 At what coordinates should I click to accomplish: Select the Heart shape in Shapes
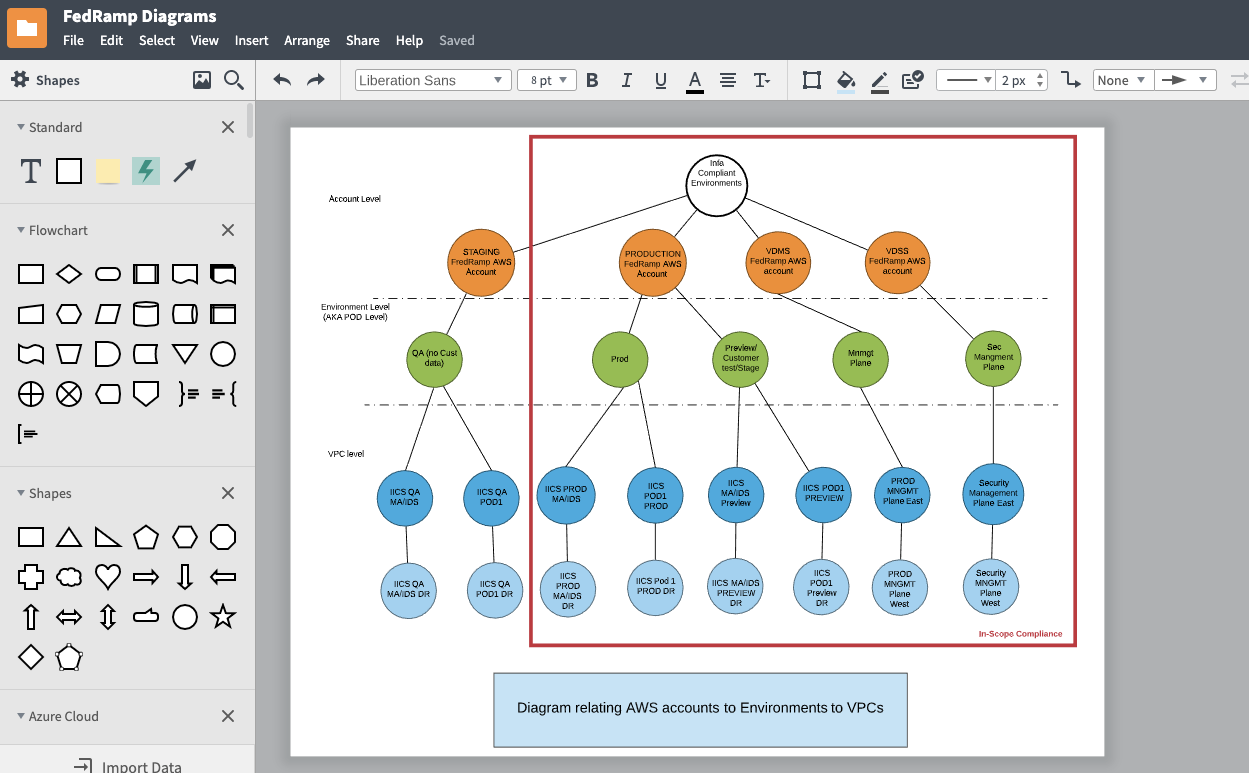coord(108,577)
